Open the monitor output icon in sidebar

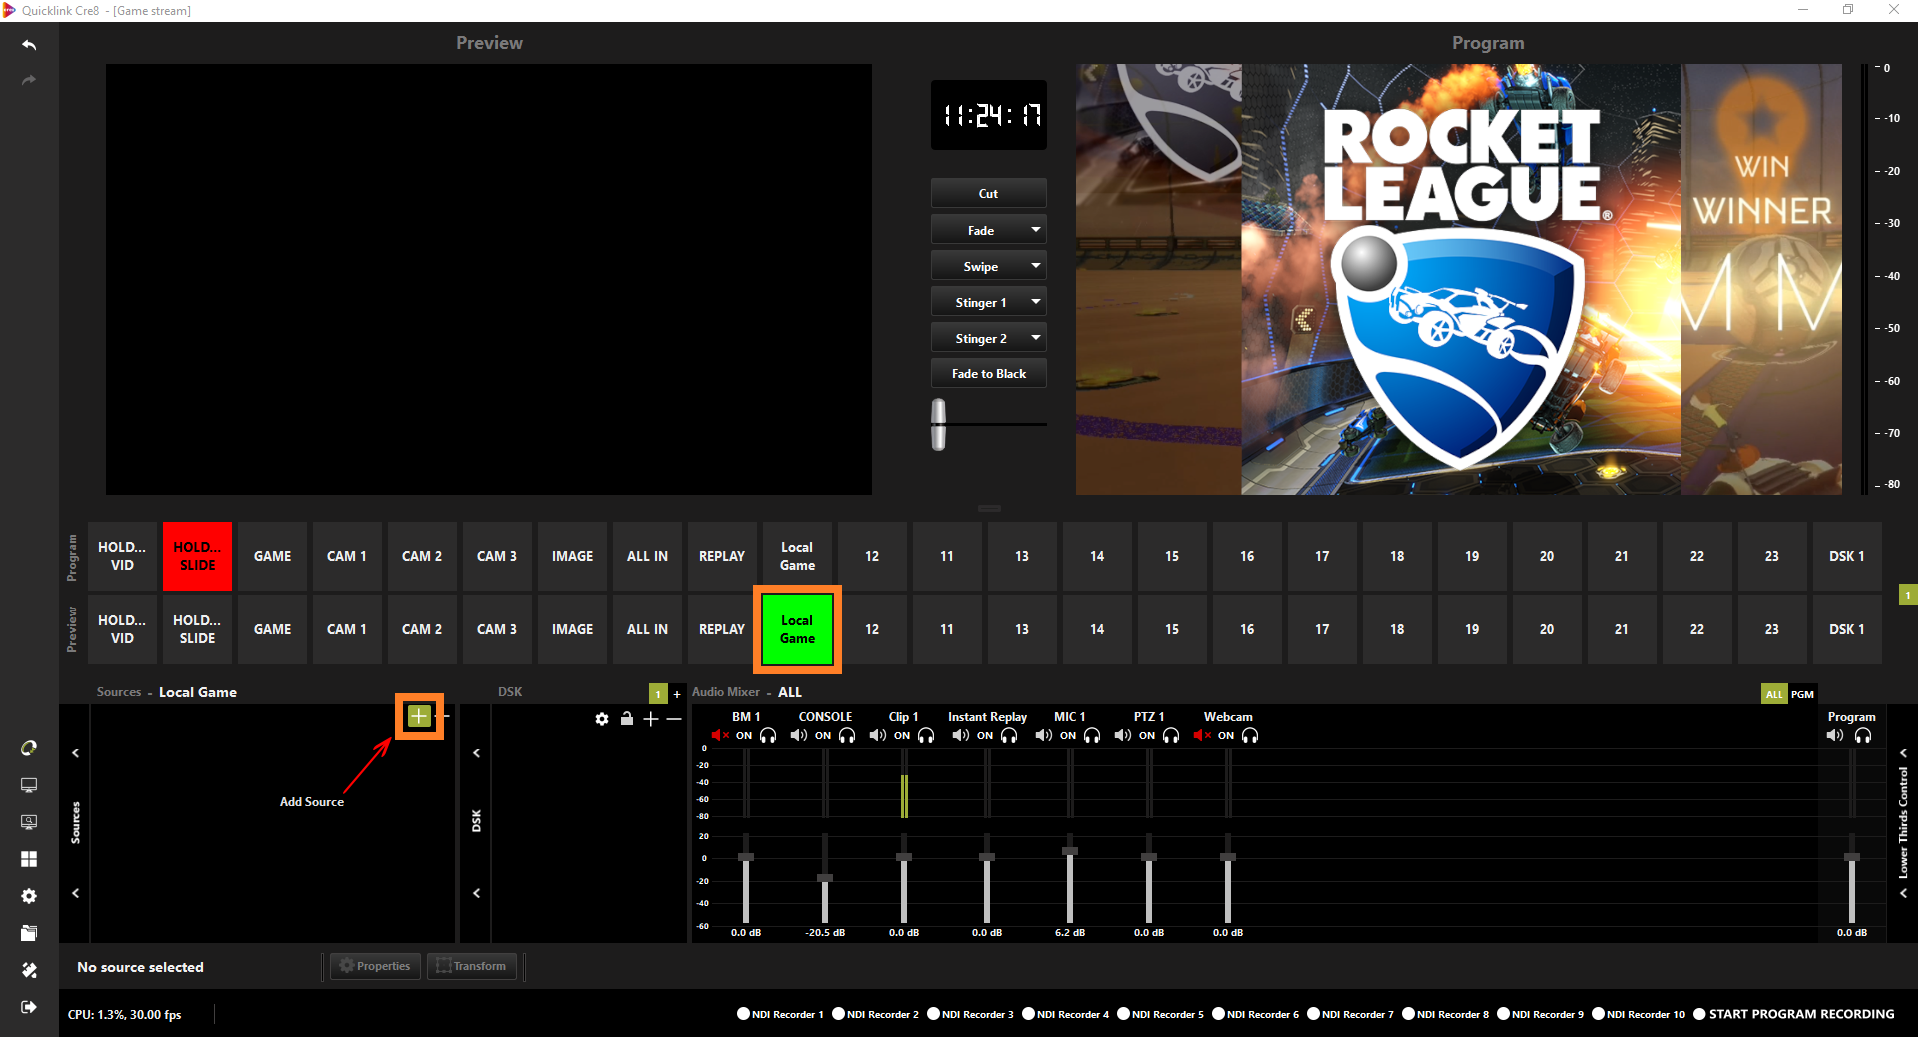[29, 785]
